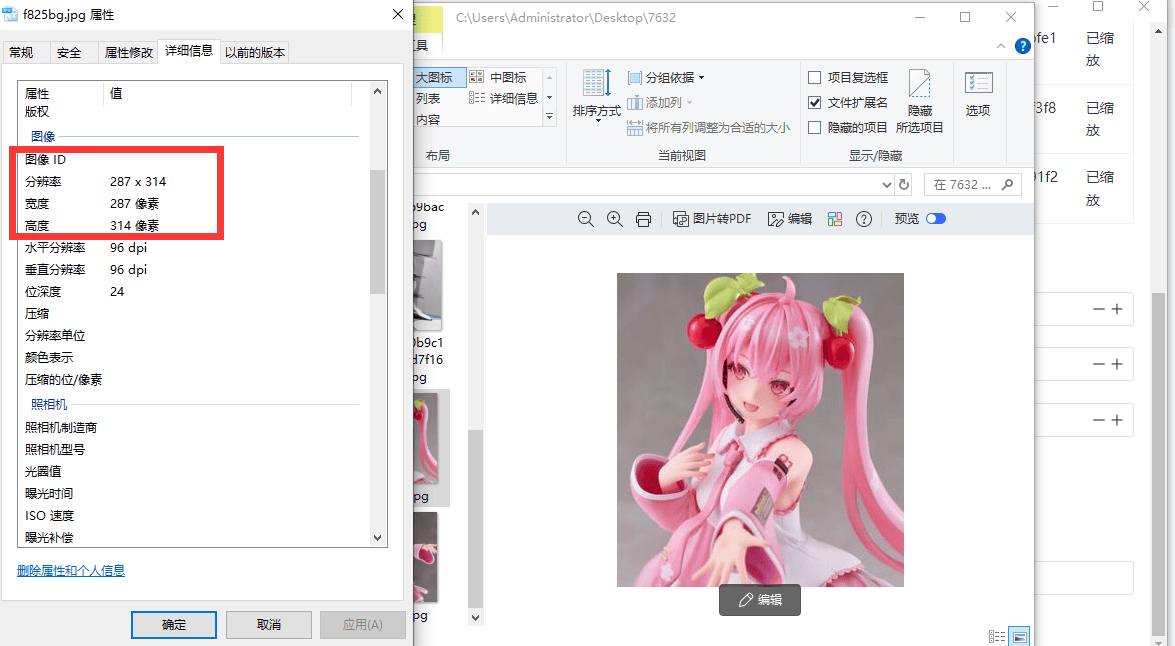Open the colorful grid apps icon
The image size is (1175, 646).
click(835, 219)
